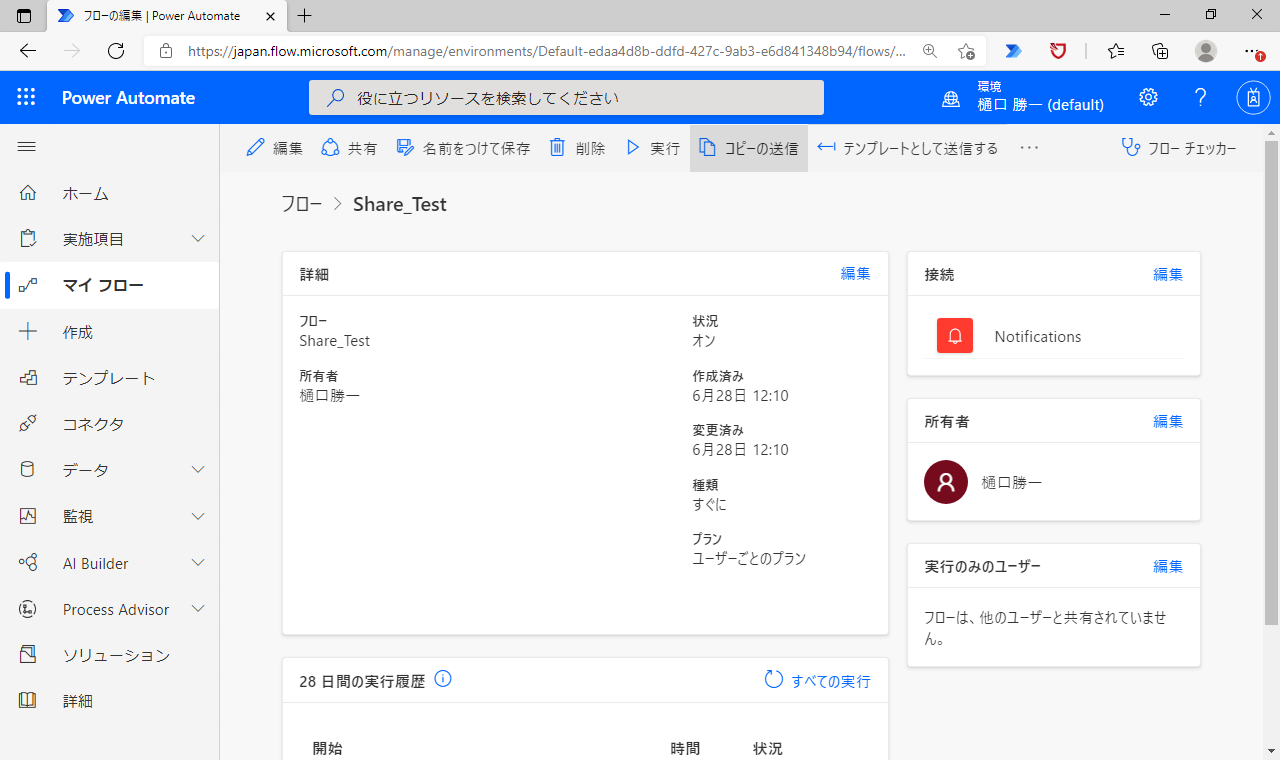The height and width of the screenshot is (760, 1280).
Task: Click 削除 in the command bar
Action: click(577, 148)
